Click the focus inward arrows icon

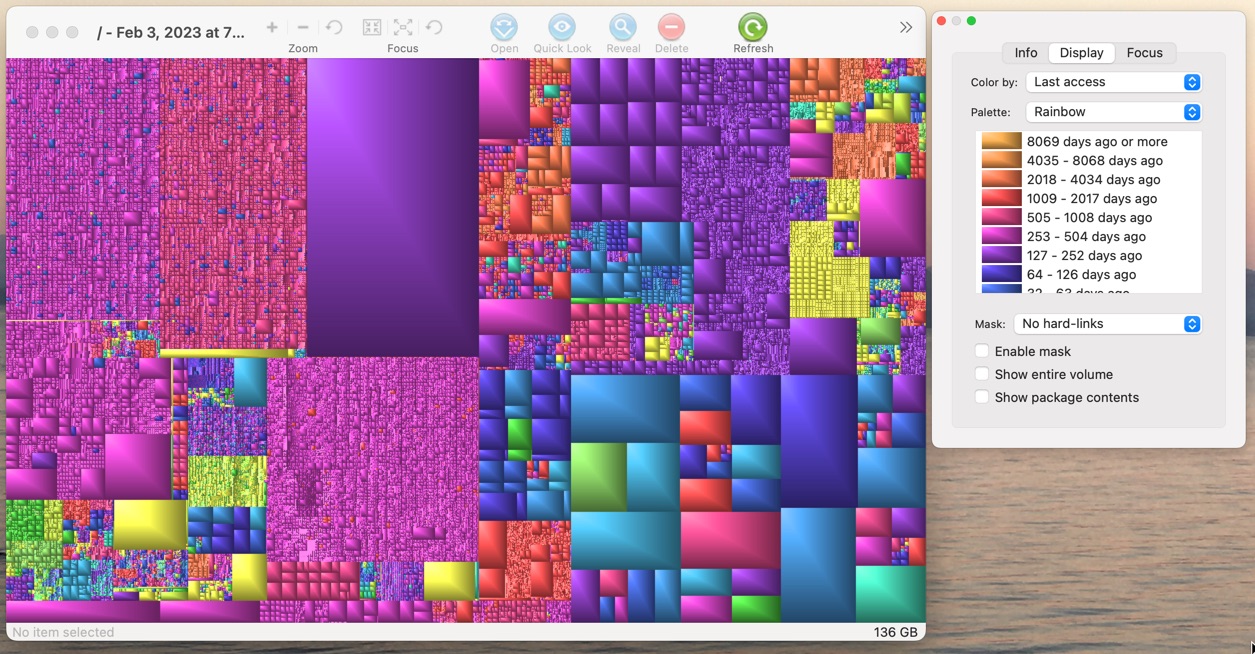[372, 28]
